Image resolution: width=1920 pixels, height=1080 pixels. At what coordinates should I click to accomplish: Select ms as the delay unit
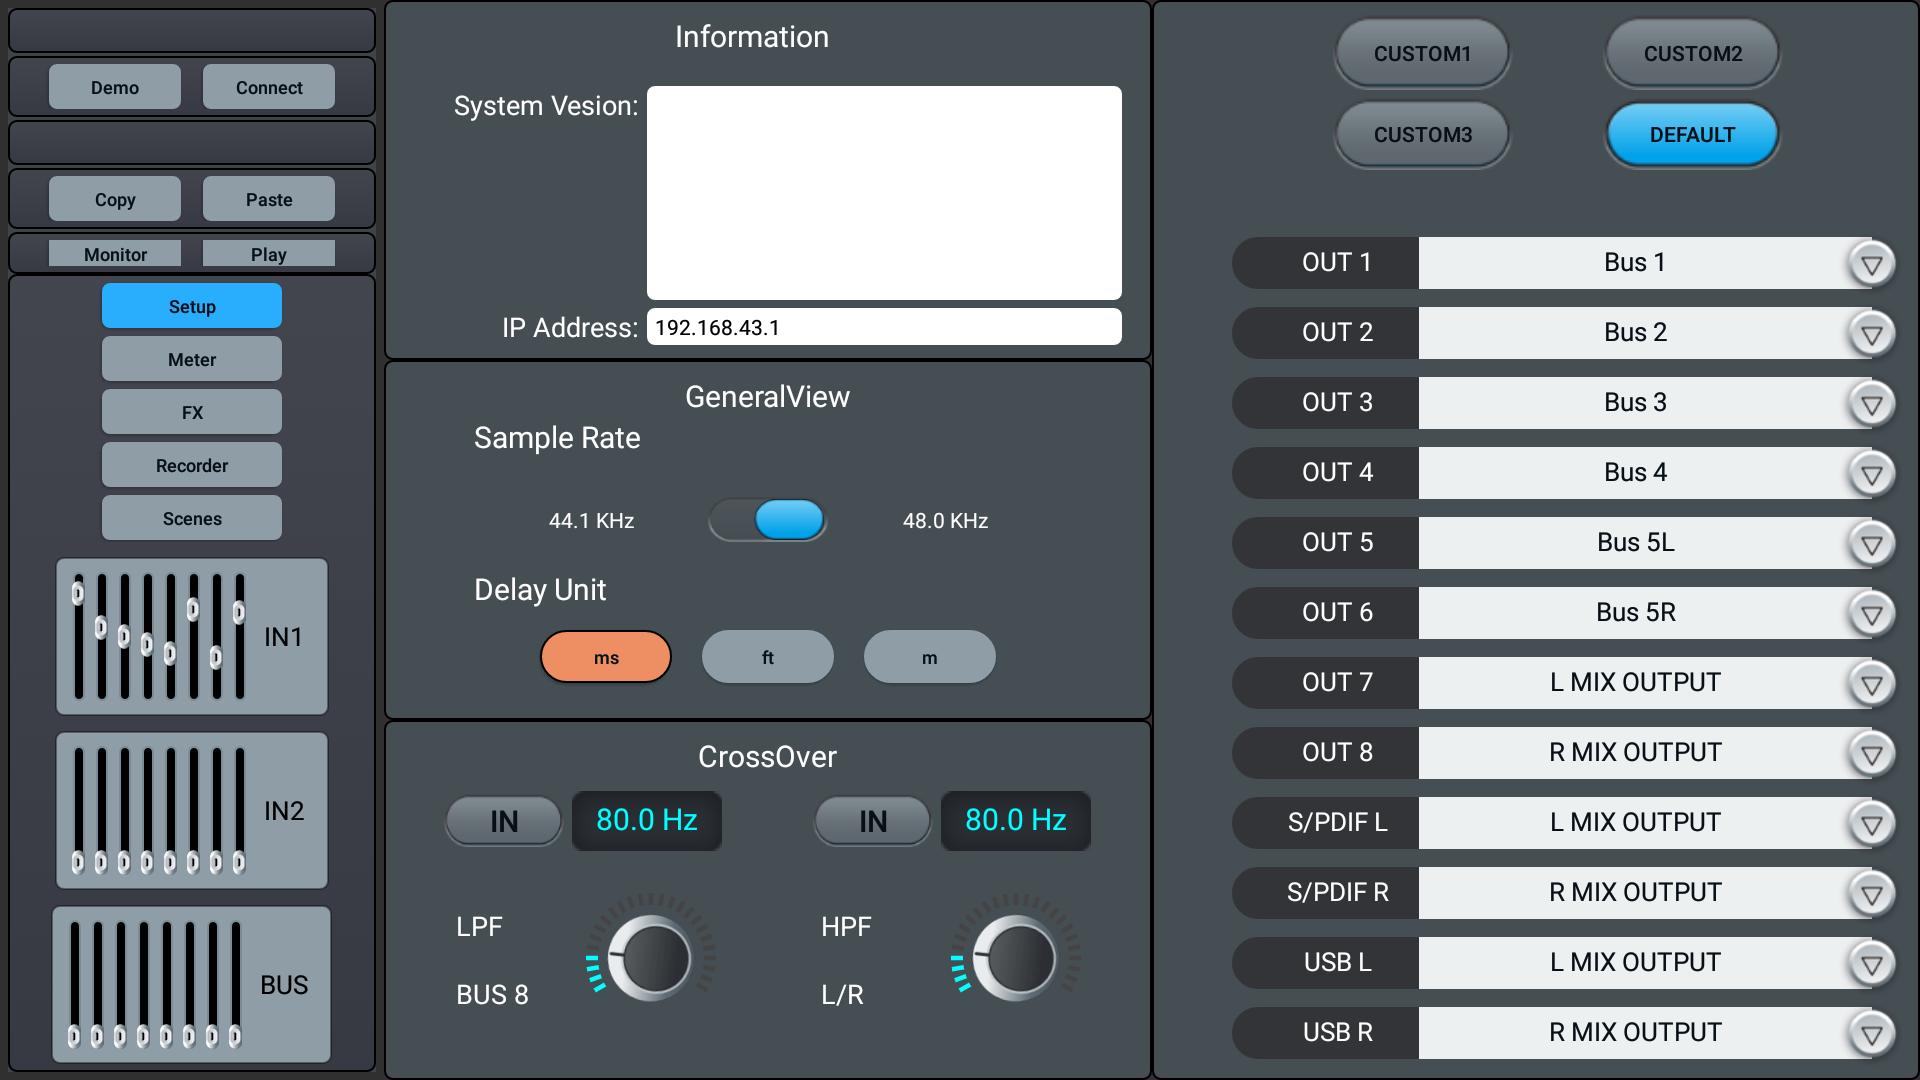(x=606, y=657)
